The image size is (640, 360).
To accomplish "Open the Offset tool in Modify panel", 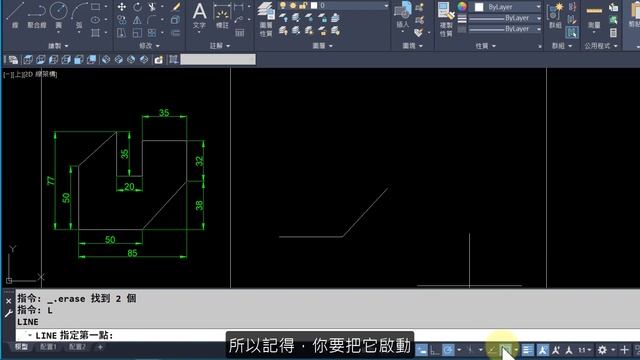I will (176, 33).
